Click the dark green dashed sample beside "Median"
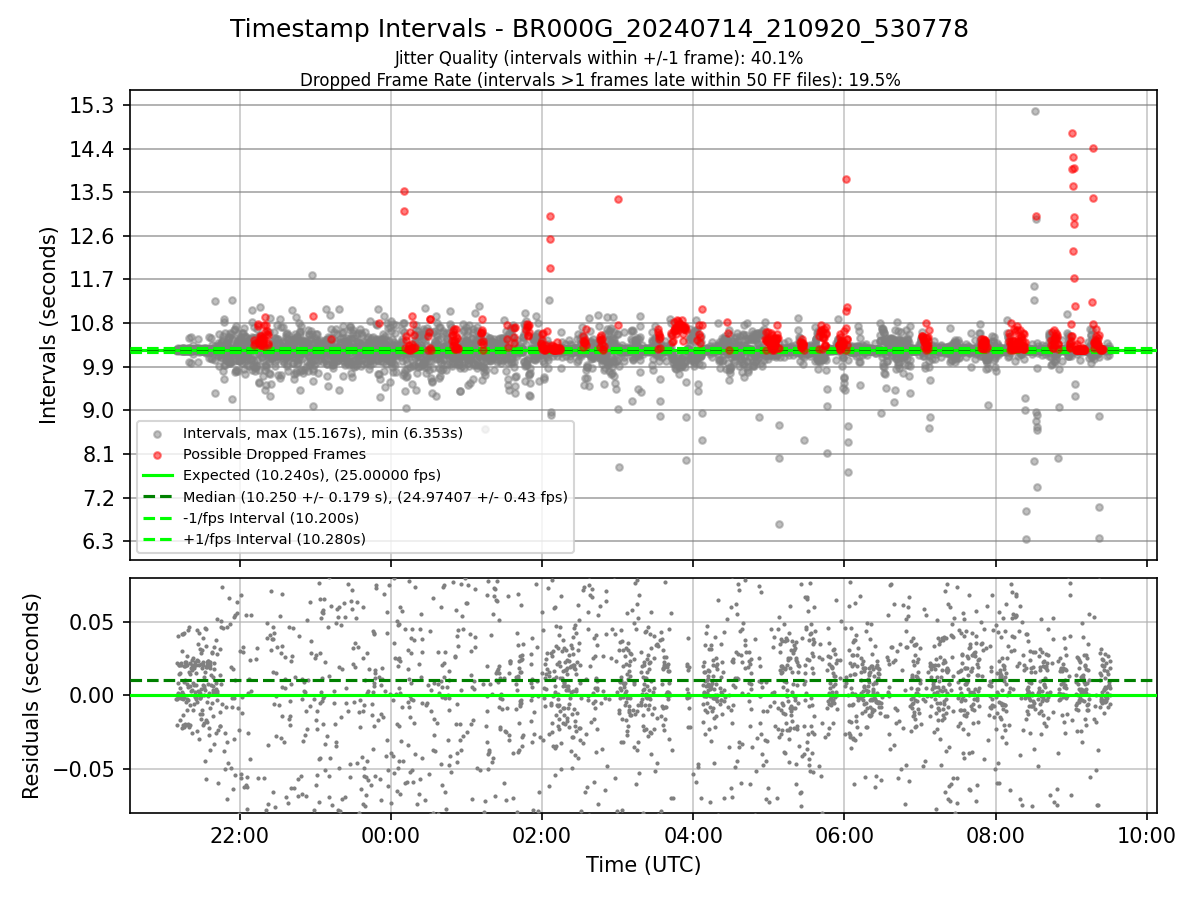Screen dimensions: 1200x900 (157, 496)
